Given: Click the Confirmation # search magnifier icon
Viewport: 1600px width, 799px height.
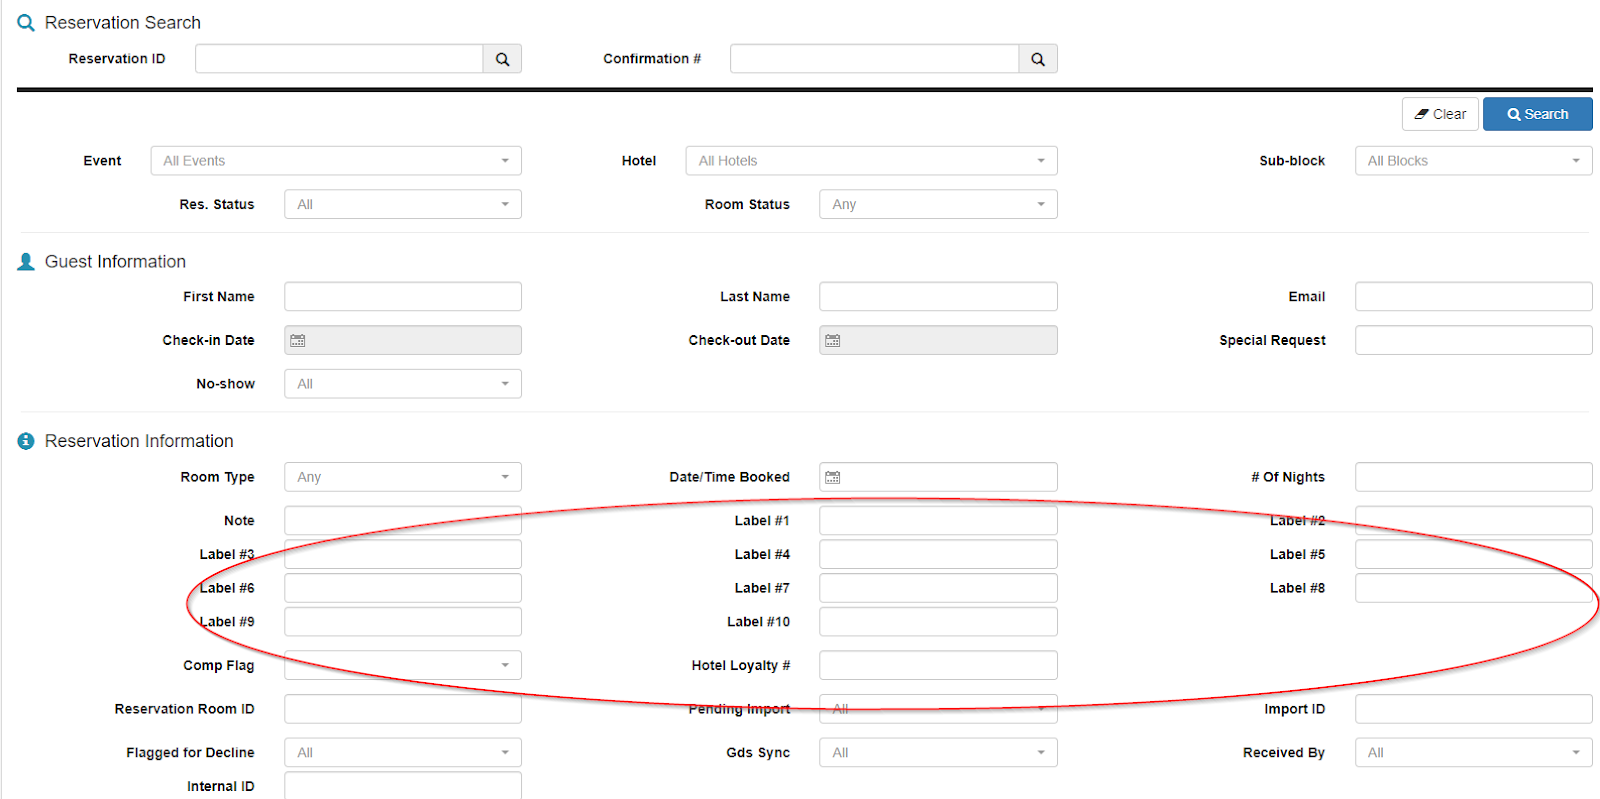Looking at the screenshot, I should (1038, 59).
